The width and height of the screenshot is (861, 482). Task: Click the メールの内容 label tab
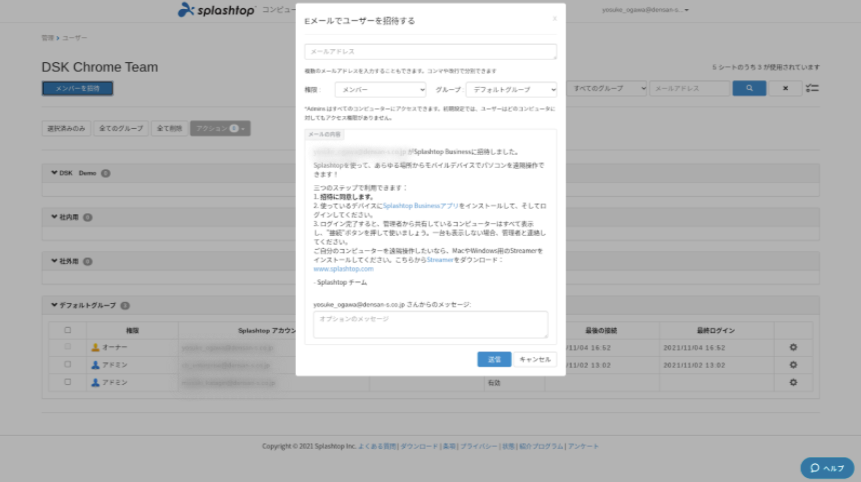(324, 134)
